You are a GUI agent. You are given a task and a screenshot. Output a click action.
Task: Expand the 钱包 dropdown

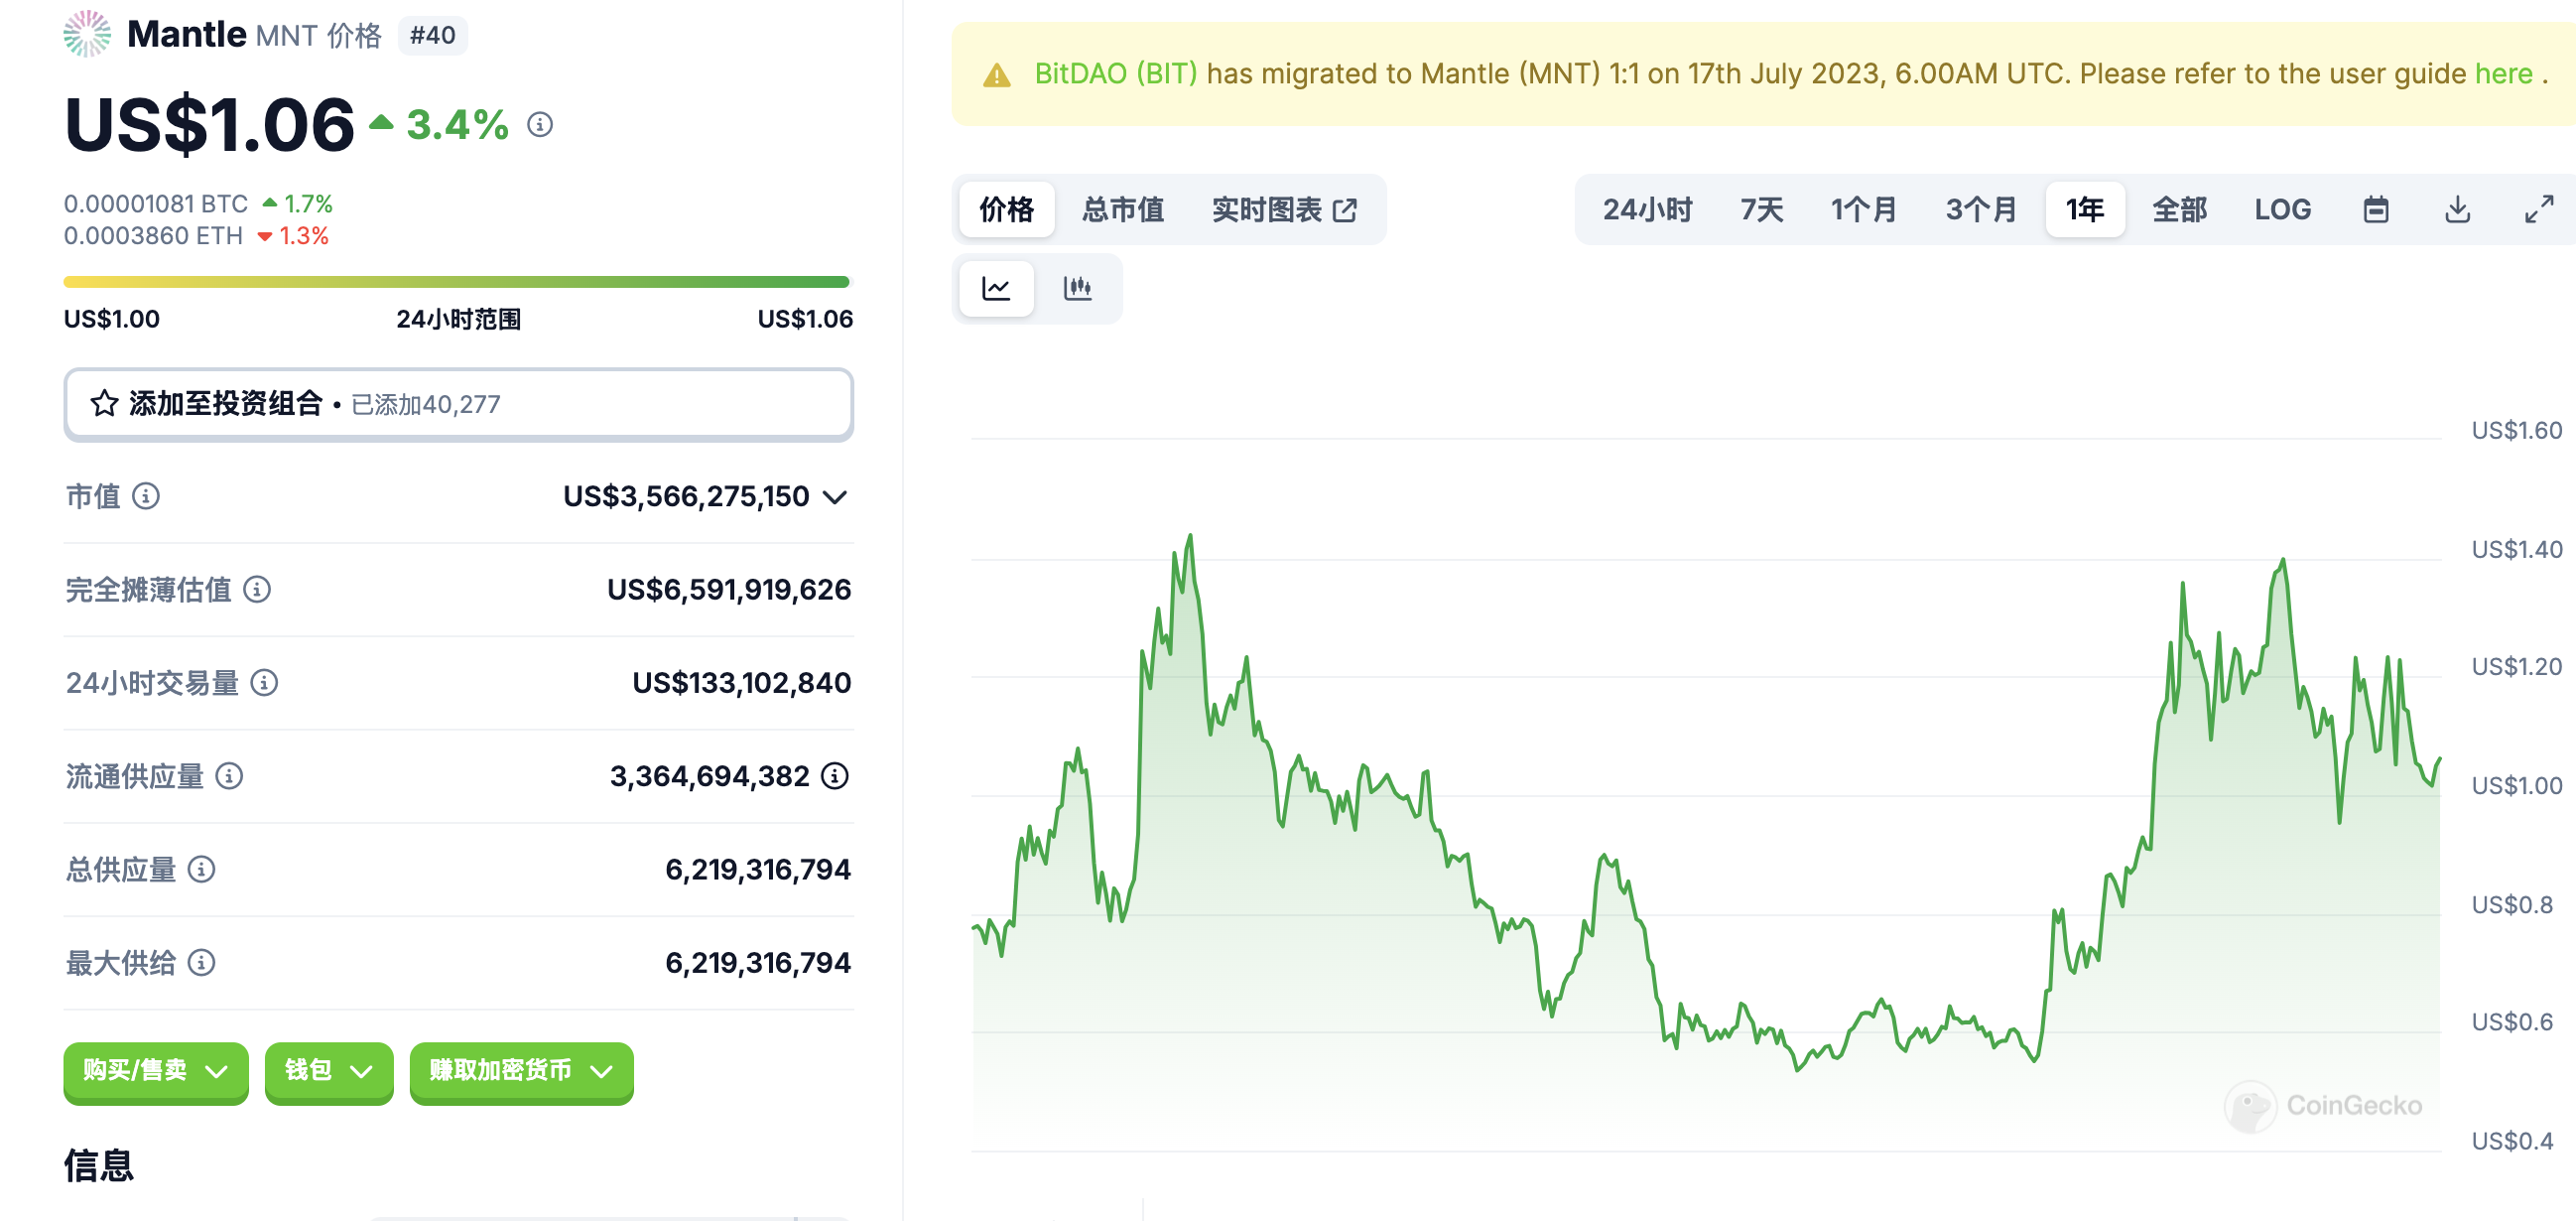point(328,1072)
